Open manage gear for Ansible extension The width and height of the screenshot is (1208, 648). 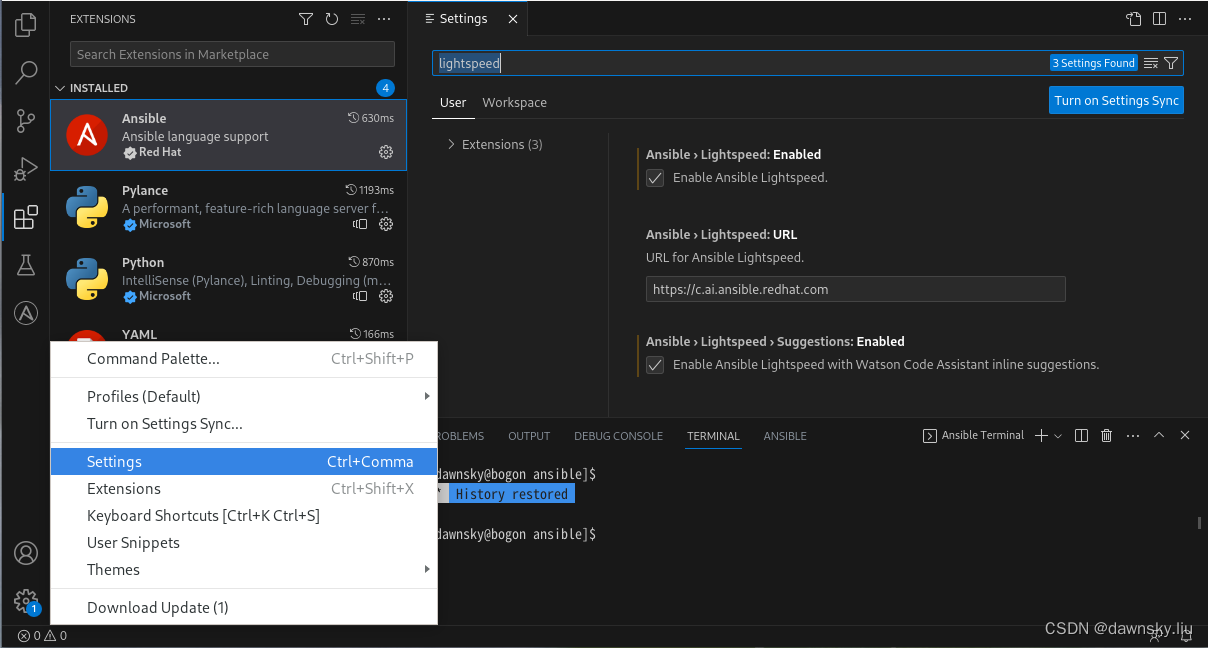click(386, 152)
